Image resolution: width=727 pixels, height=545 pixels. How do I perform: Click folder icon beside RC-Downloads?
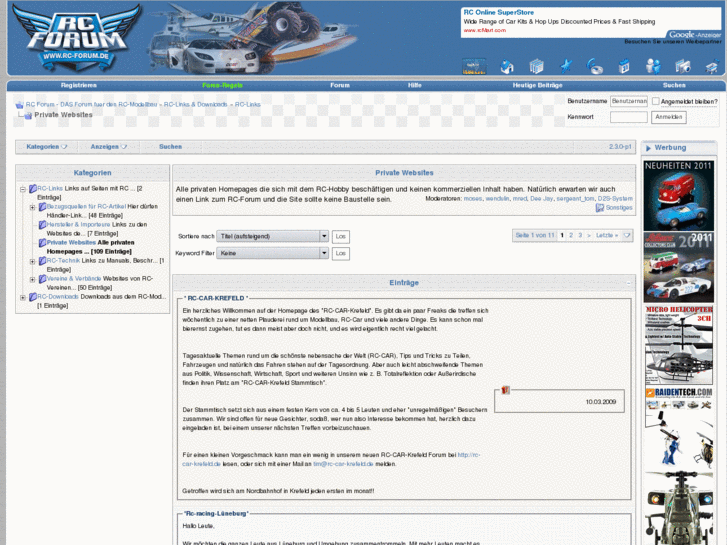33,297
